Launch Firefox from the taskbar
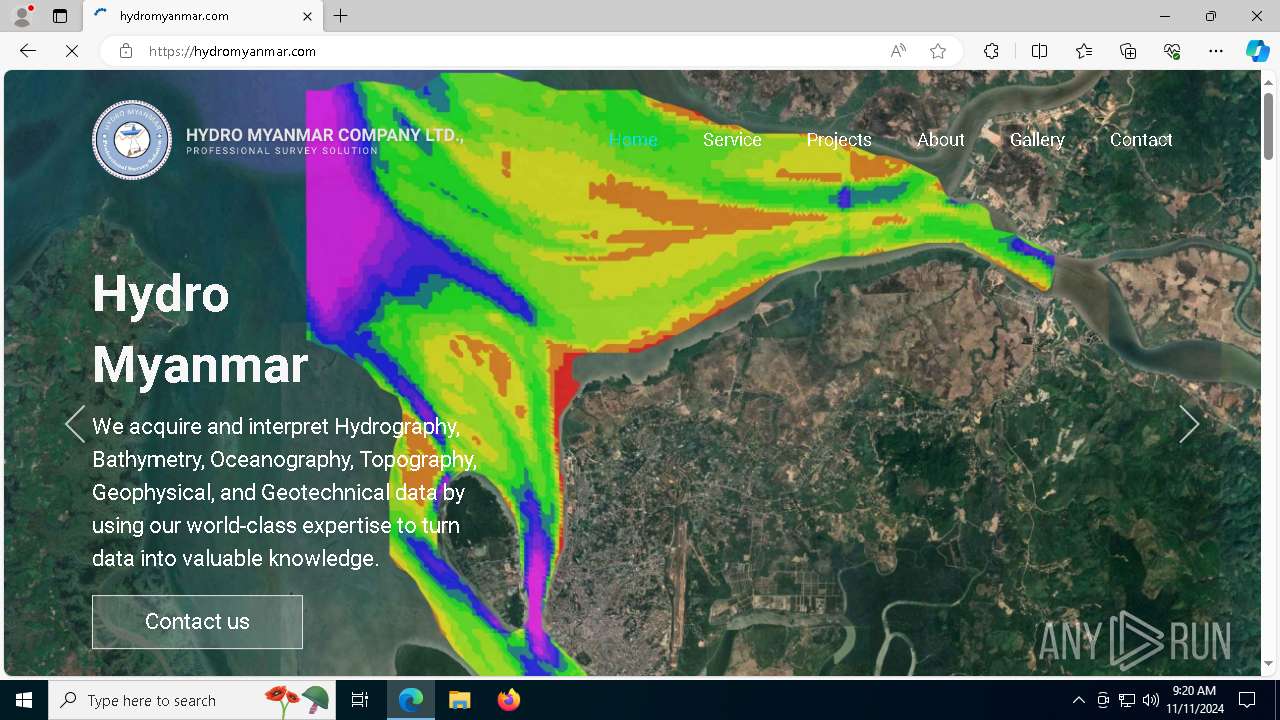This screenshot has height=720, width=1280. pyautogui.click(x=508, y=700)
